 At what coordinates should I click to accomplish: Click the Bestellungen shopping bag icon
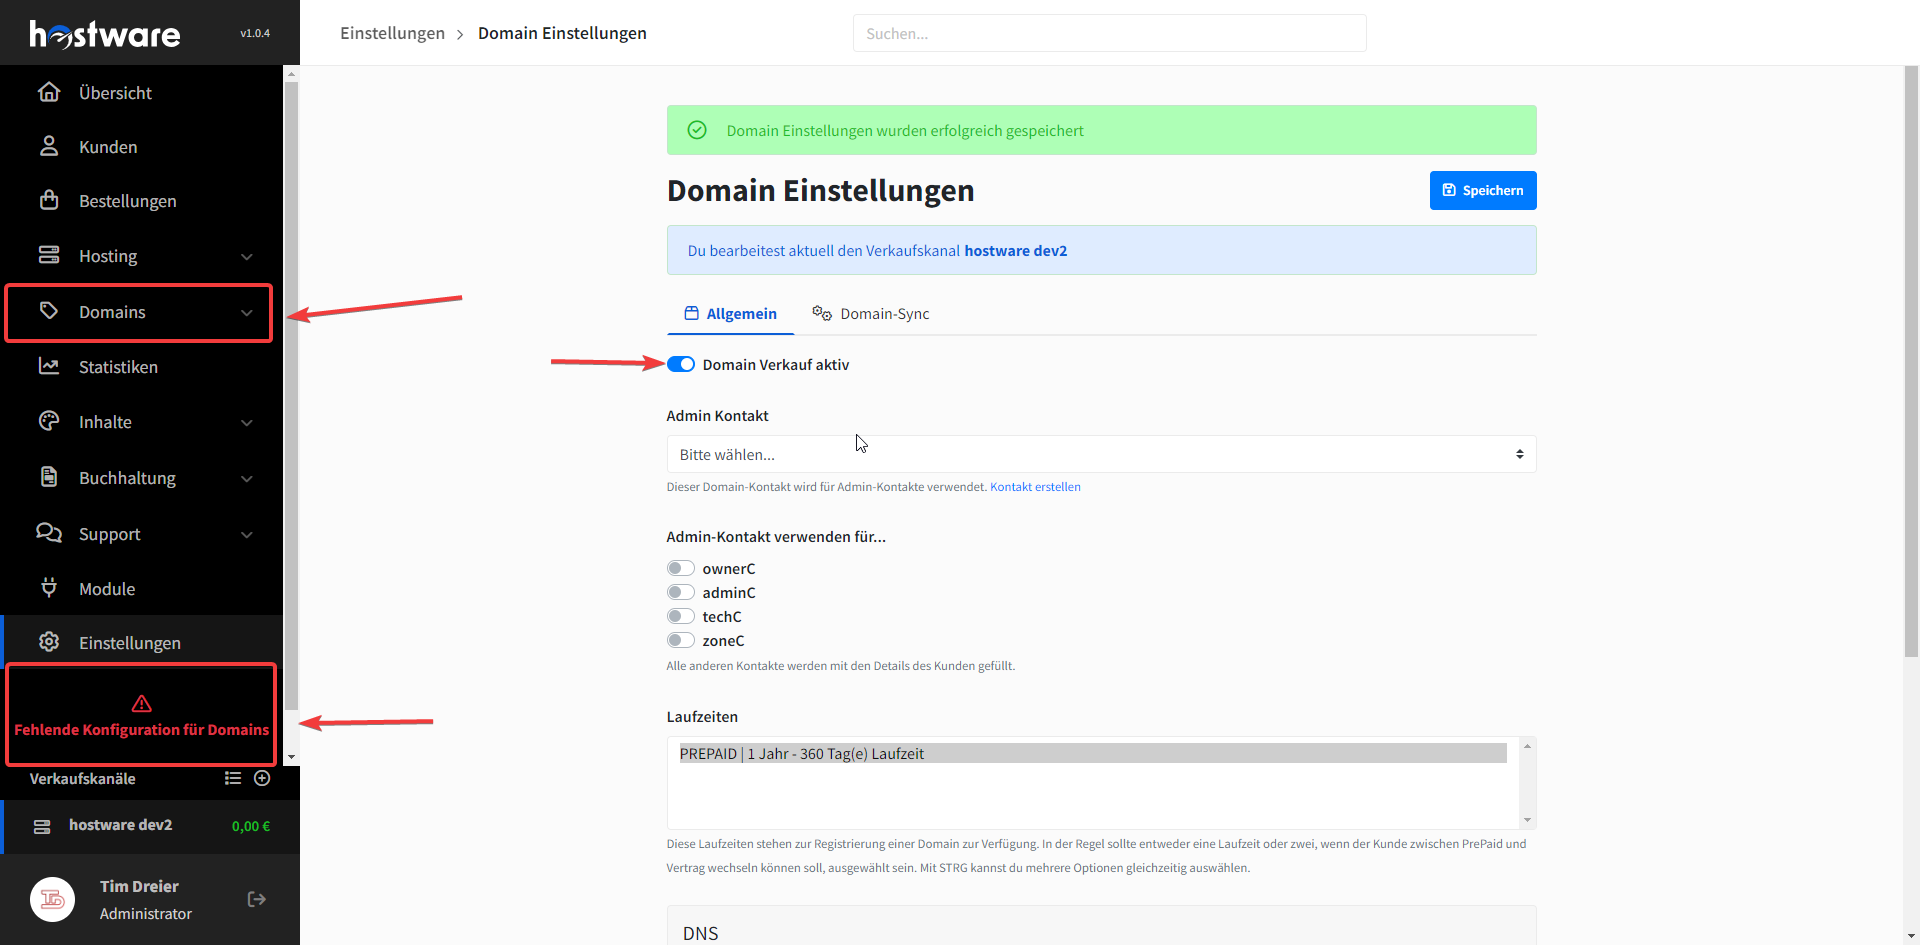(x=49, y=201)
